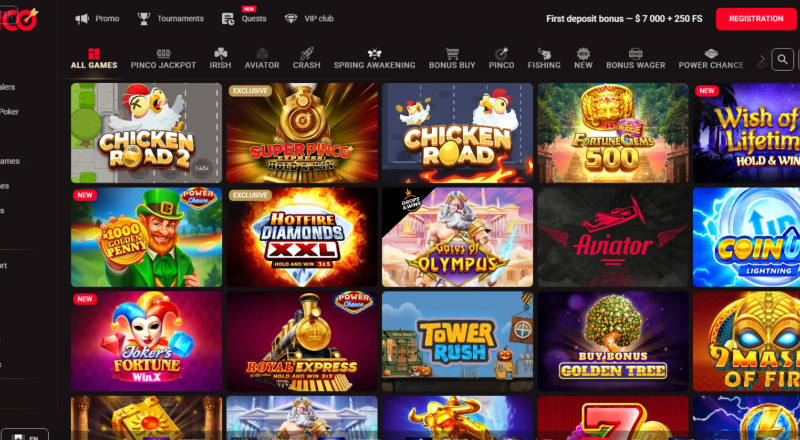This screenshot has height=440, width=800.
Task: Open the Tower Rush game tile
Action: [x=458, y=341]
